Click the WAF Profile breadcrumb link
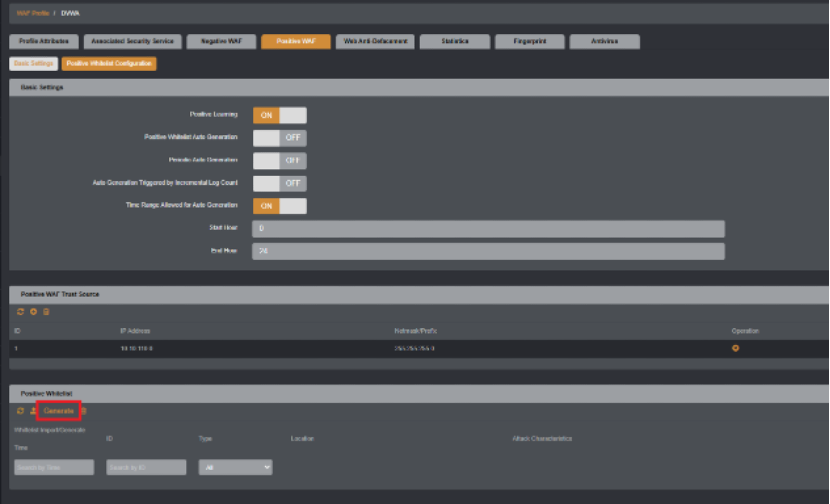 [x=33, y=13]
